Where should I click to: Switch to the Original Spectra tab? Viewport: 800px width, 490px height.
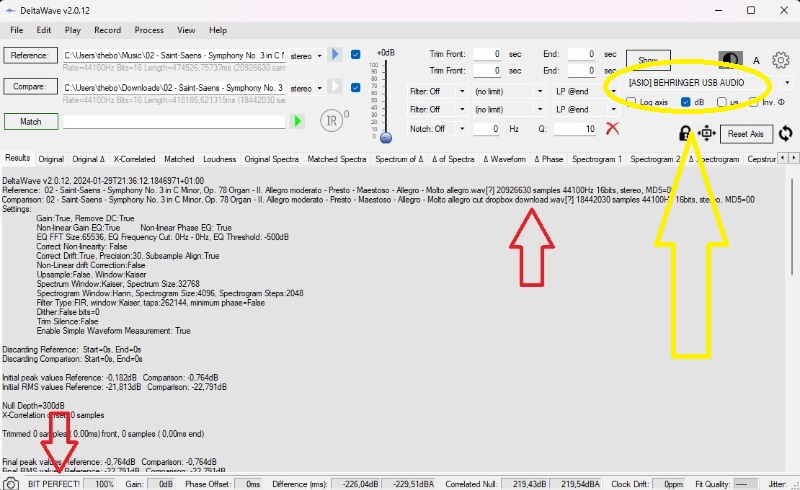(271, 159)
